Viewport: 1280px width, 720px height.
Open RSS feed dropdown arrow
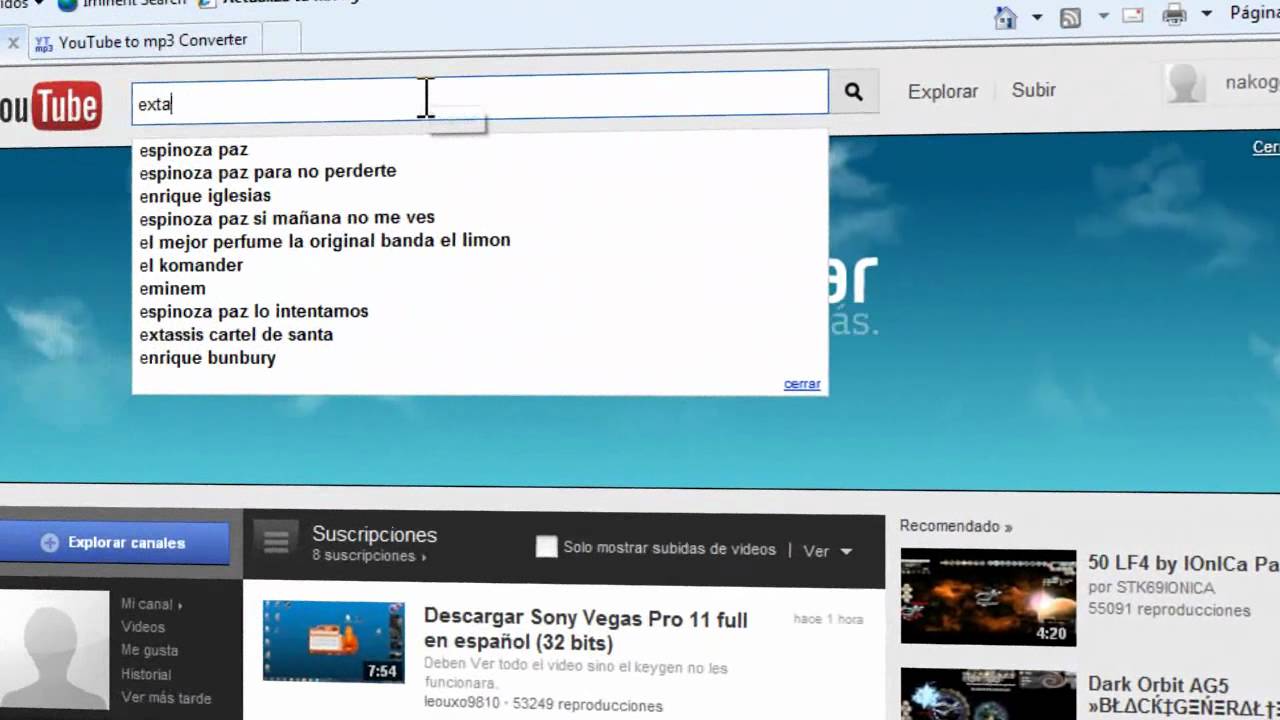pyautogui.click(x=1103, y=16)
